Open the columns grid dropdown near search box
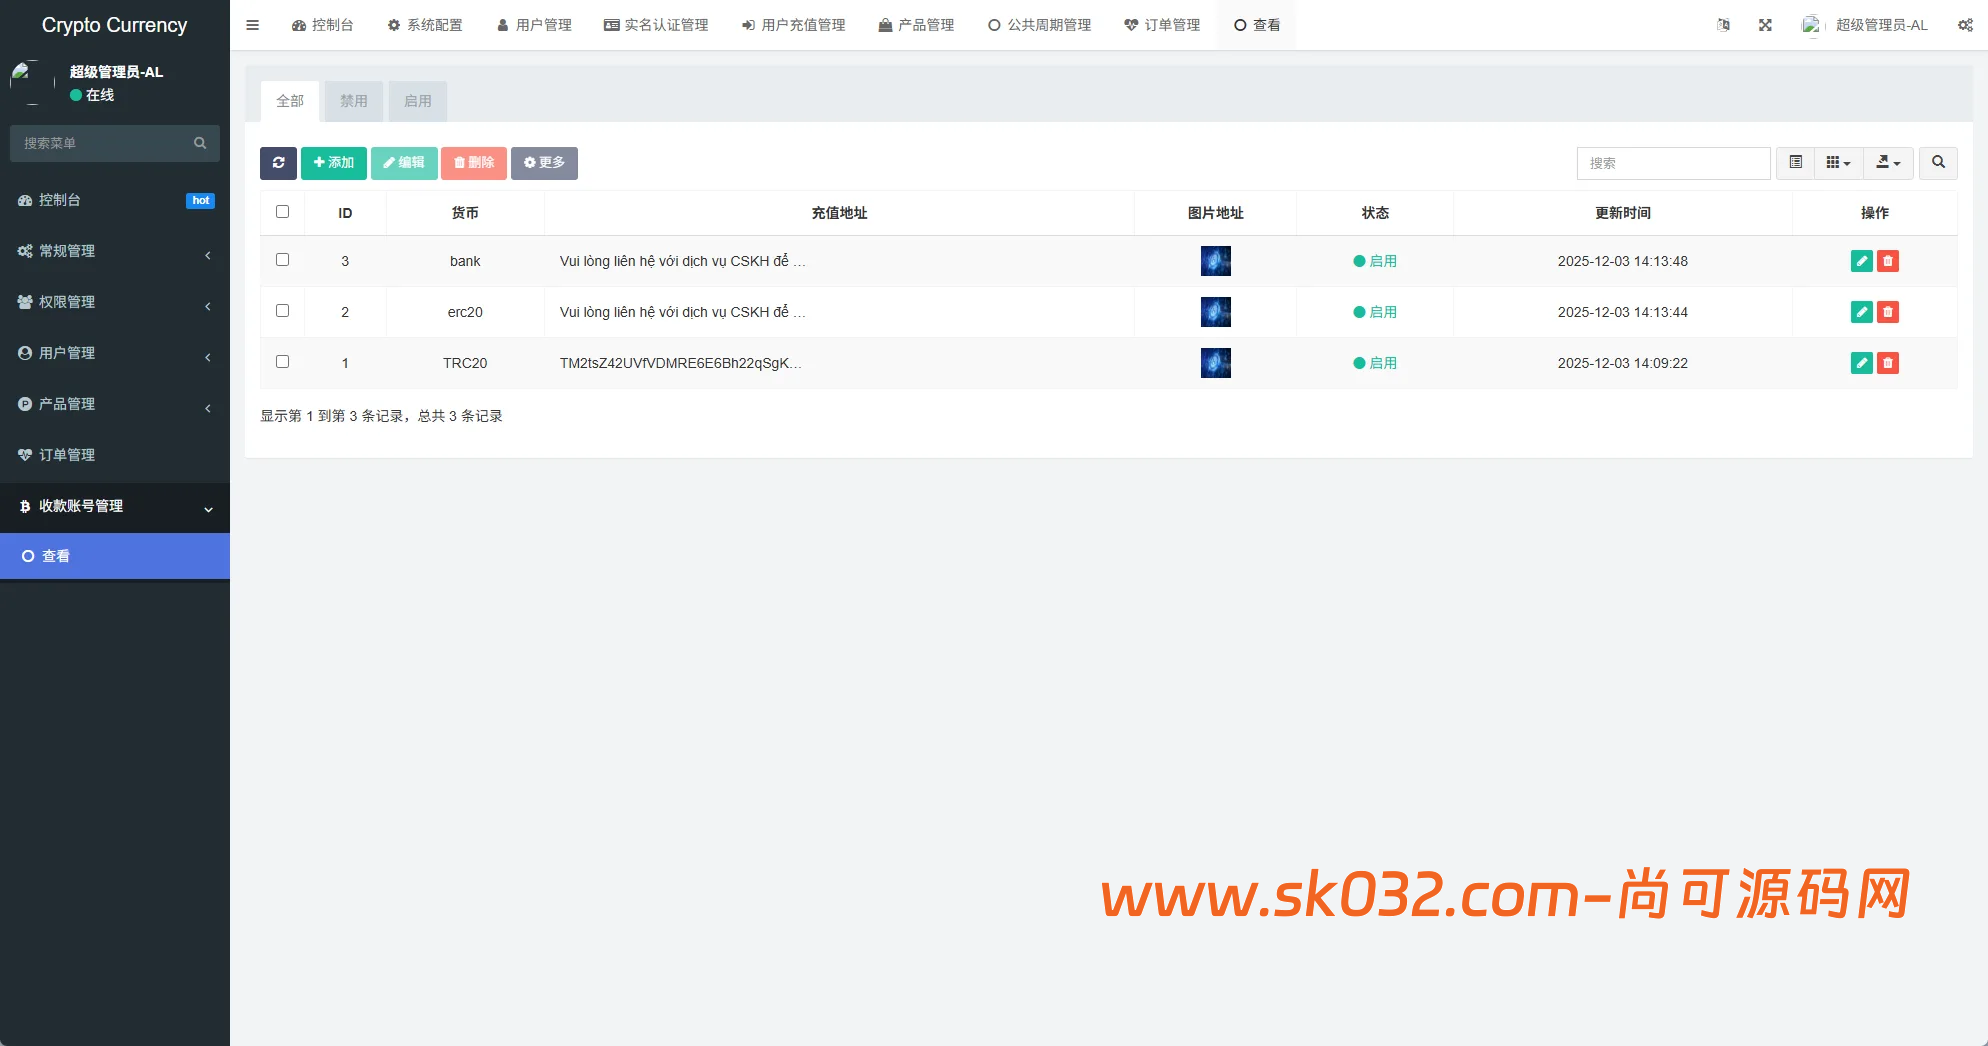This screenshot has width=1988, height=1046. pos(1838,163)
